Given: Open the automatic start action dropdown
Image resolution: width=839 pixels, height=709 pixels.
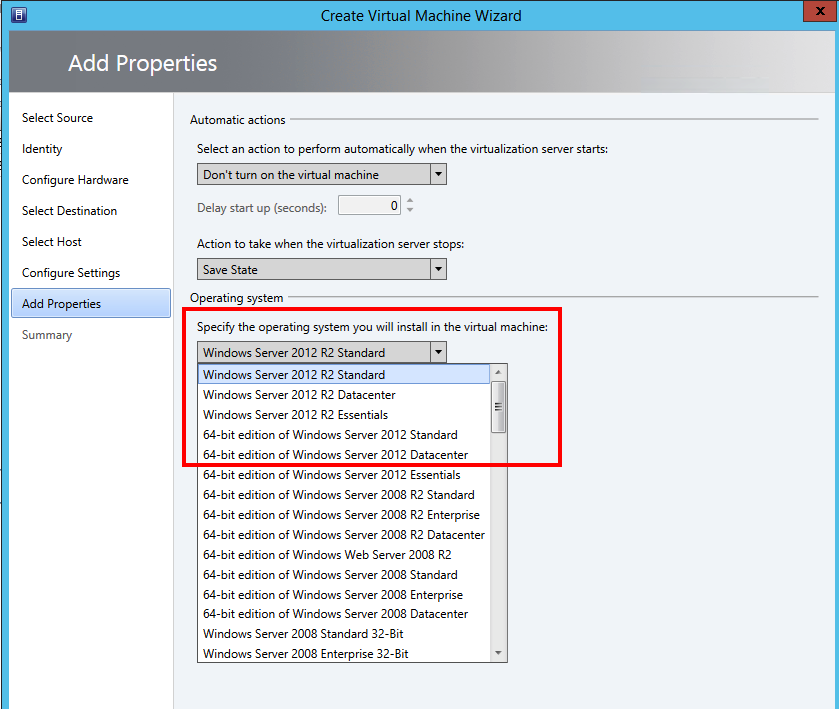Looking at the screenshot, I should [322, 174].
